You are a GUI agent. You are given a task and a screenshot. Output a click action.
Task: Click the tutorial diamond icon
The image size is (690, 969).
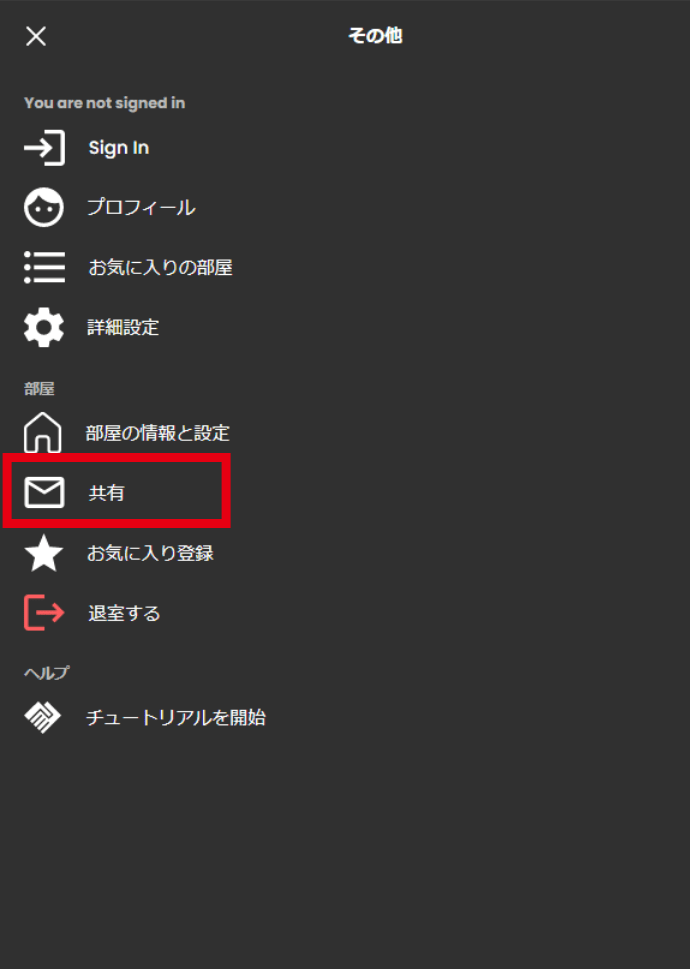42,717
